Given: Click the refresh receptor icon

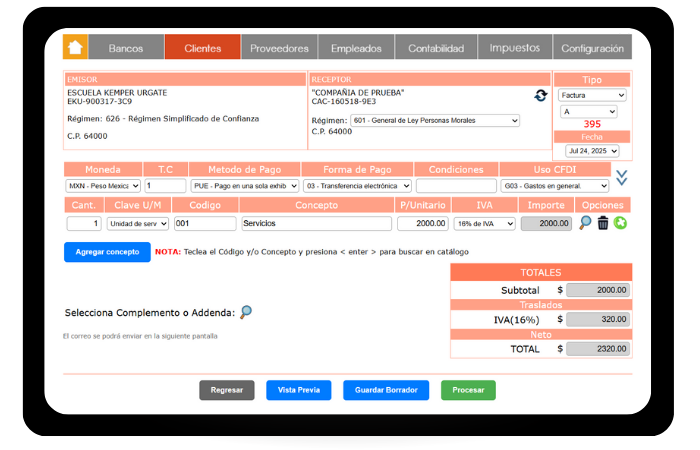Looking at the screenshot, I should pos(541,95).
